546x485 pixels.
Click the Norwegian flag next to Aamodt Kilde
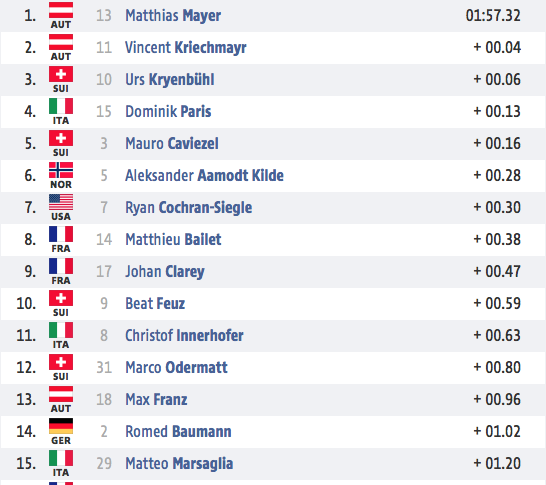coord(61,170)
